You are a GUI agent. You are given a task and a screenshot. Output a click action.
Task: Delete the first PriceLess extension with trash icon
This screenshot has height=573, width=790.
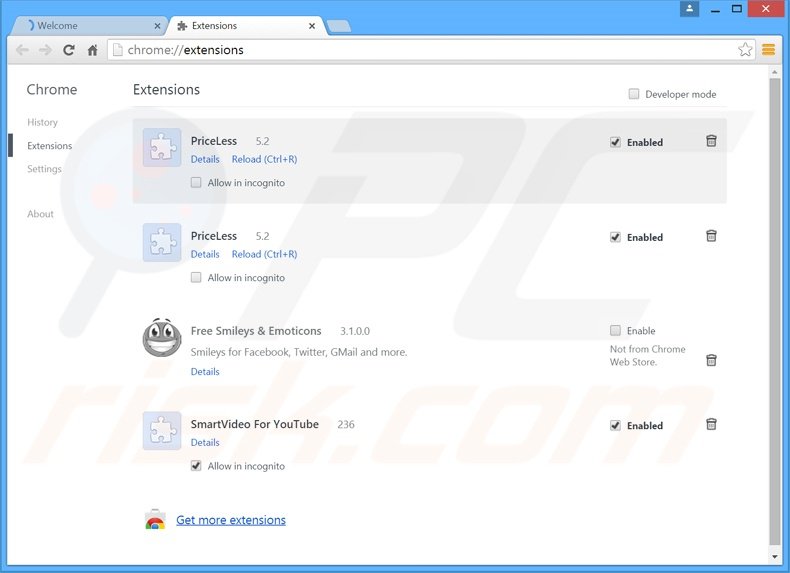(x=711, y=141)
